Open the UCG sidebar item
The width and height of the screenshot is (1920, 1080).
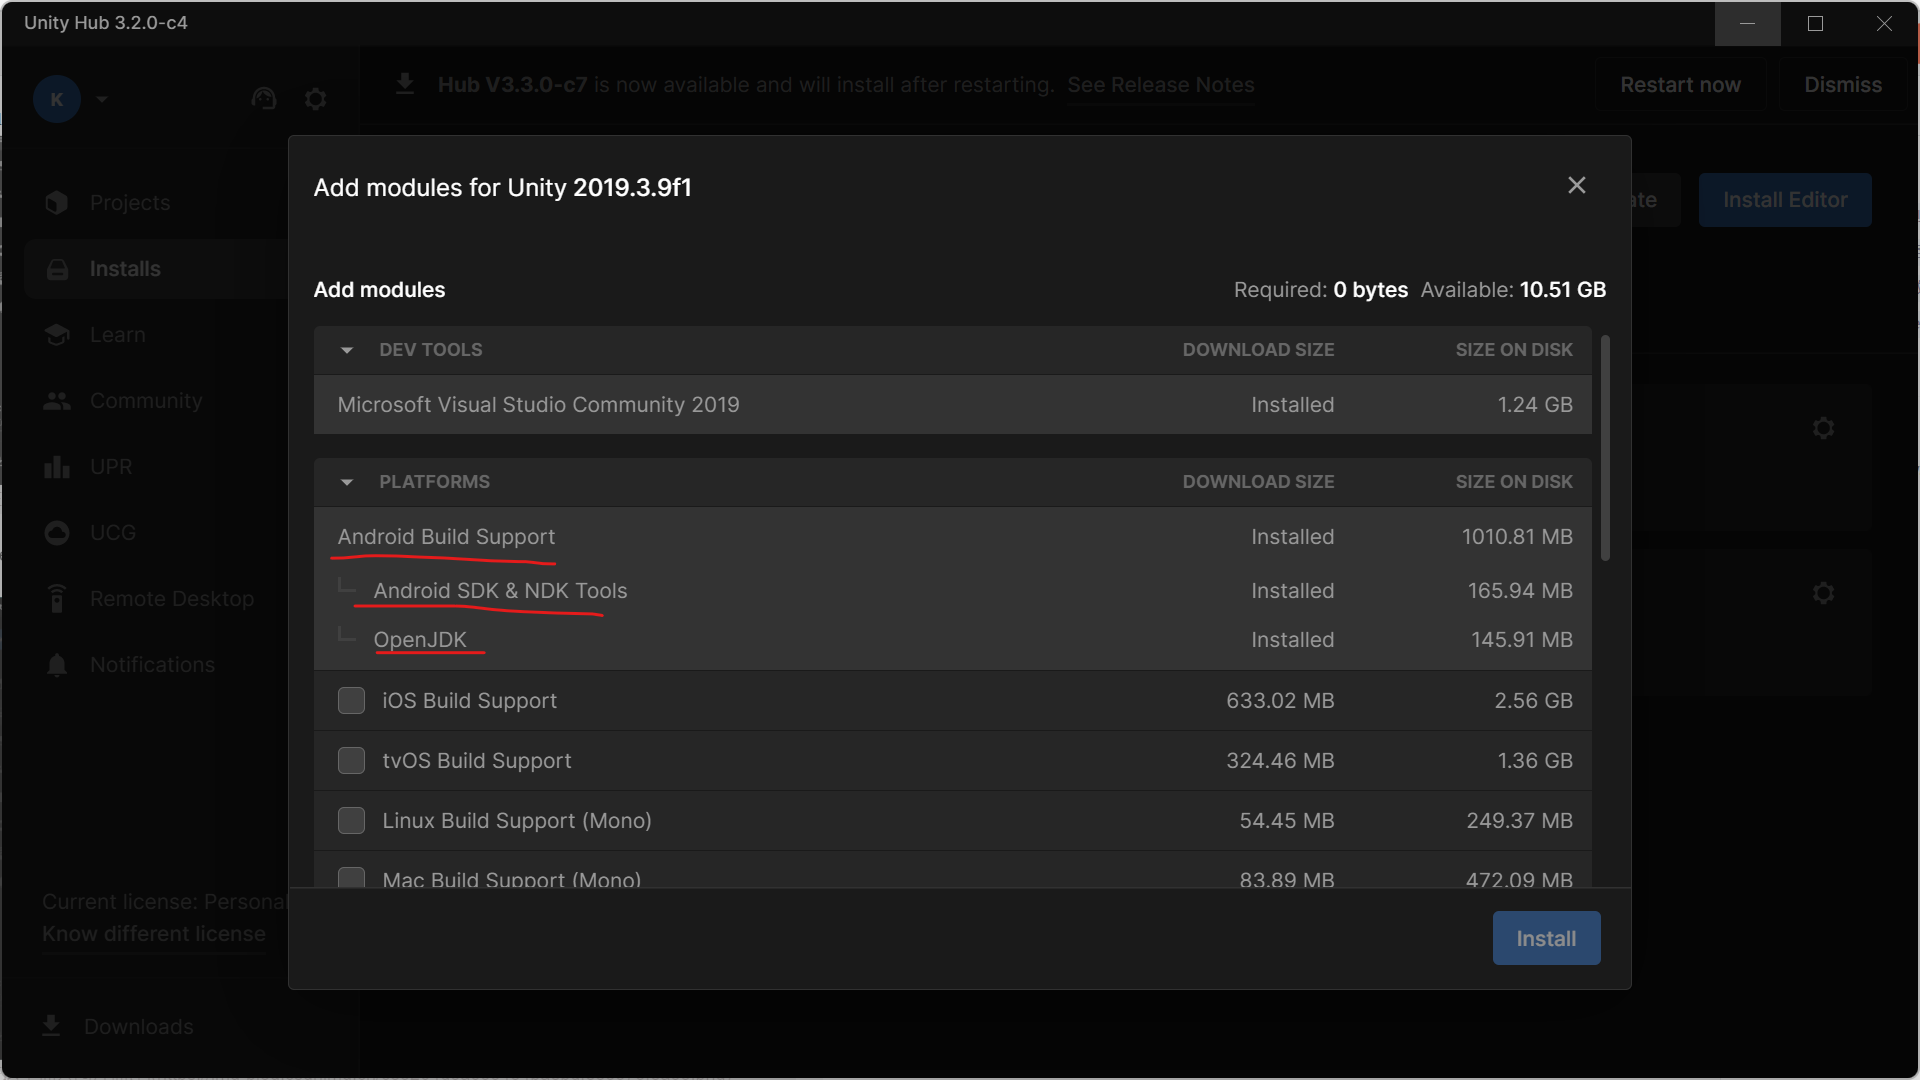coord(155,532)
